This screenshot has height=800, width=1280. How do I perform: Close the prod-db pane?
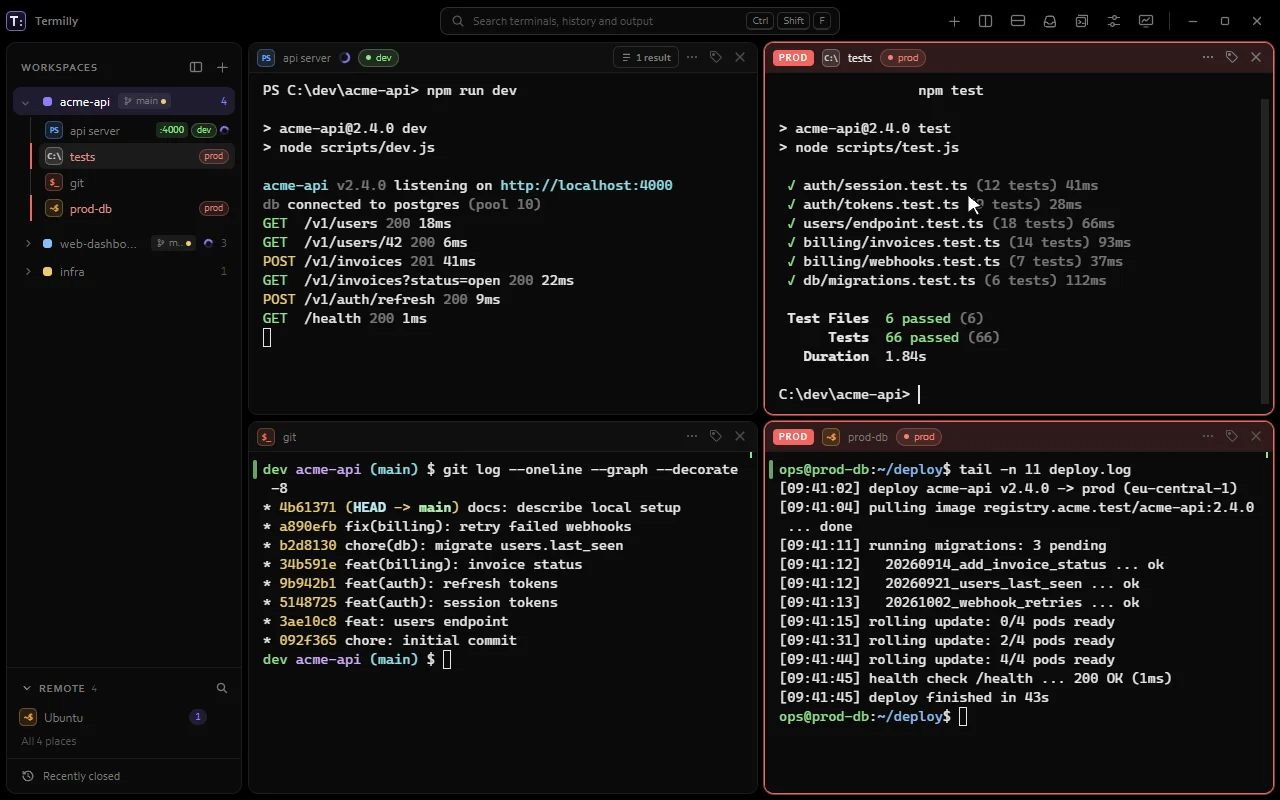tap(1256, 436)
